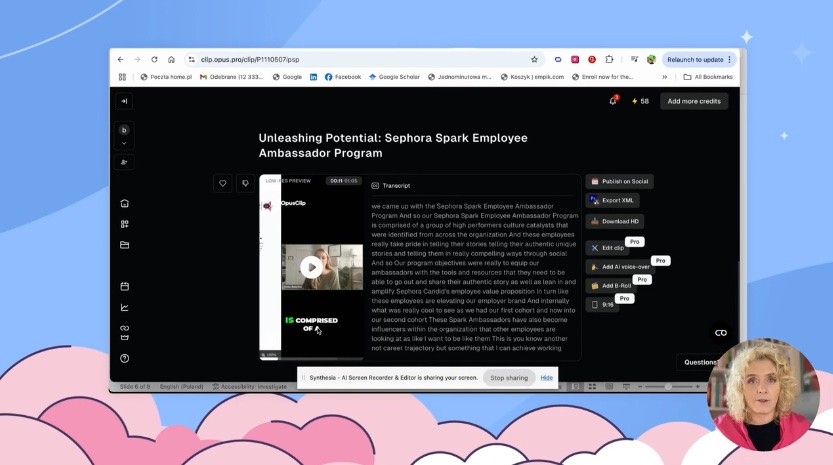Open the analytics chart icon in sidebar
Image resolution: width=833 pixels, height=465 pixels.
click(x=124, y=307)
